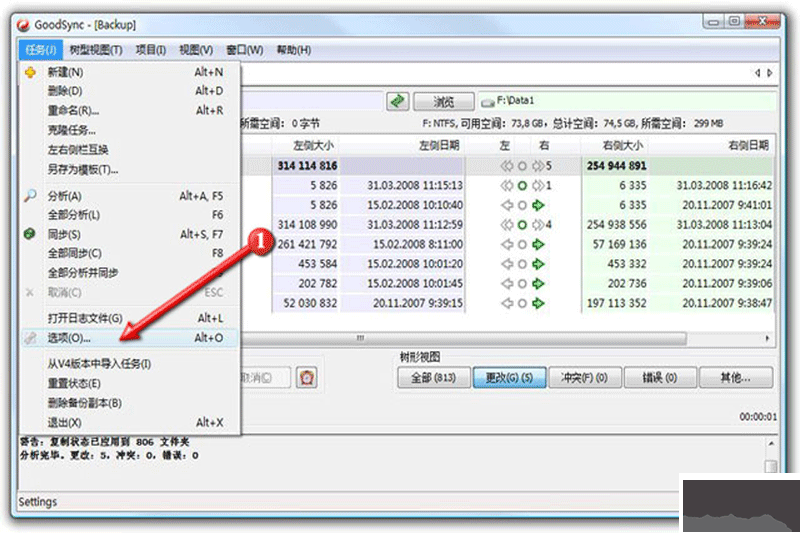Click green right arrow in 202 782 row
This screenshot has width=800, height=533.
point(538,284)
